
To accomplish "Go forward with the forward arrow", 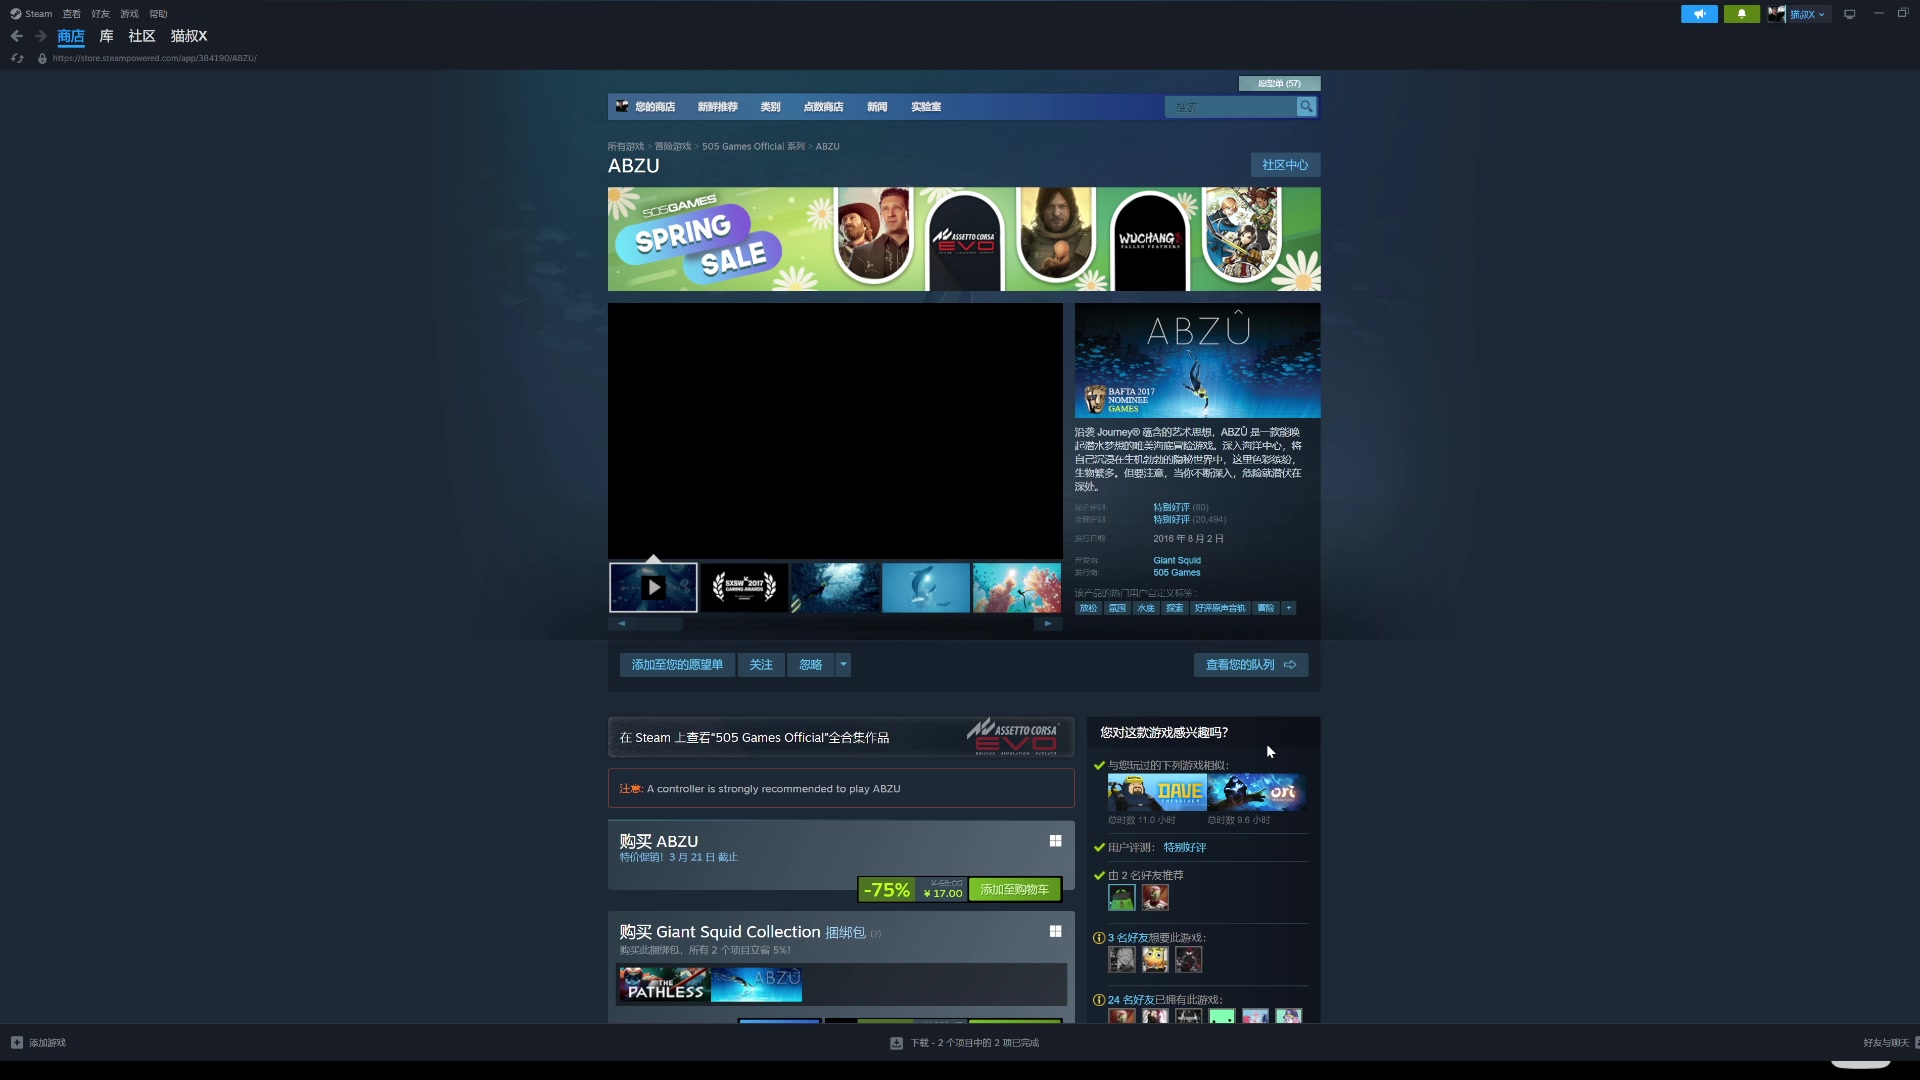I will coord(41,36).
